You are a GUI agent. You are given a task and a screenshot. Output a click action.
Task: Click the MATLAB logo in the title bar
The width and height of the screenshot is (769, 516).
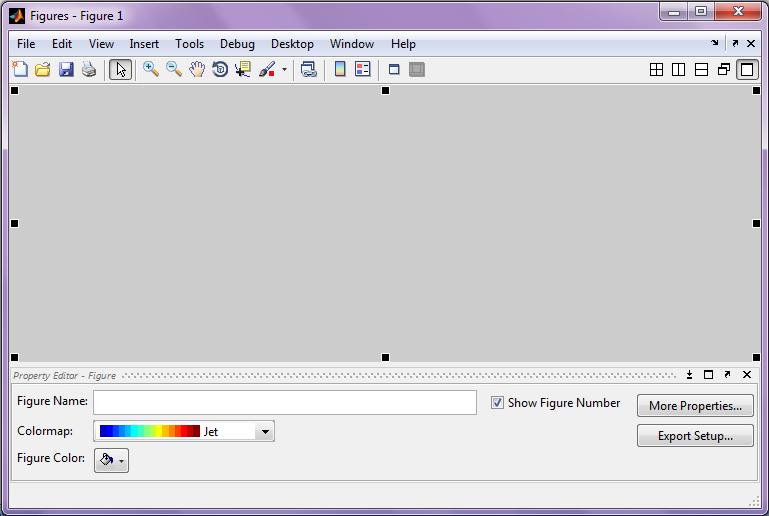click(x=17, y=16)
